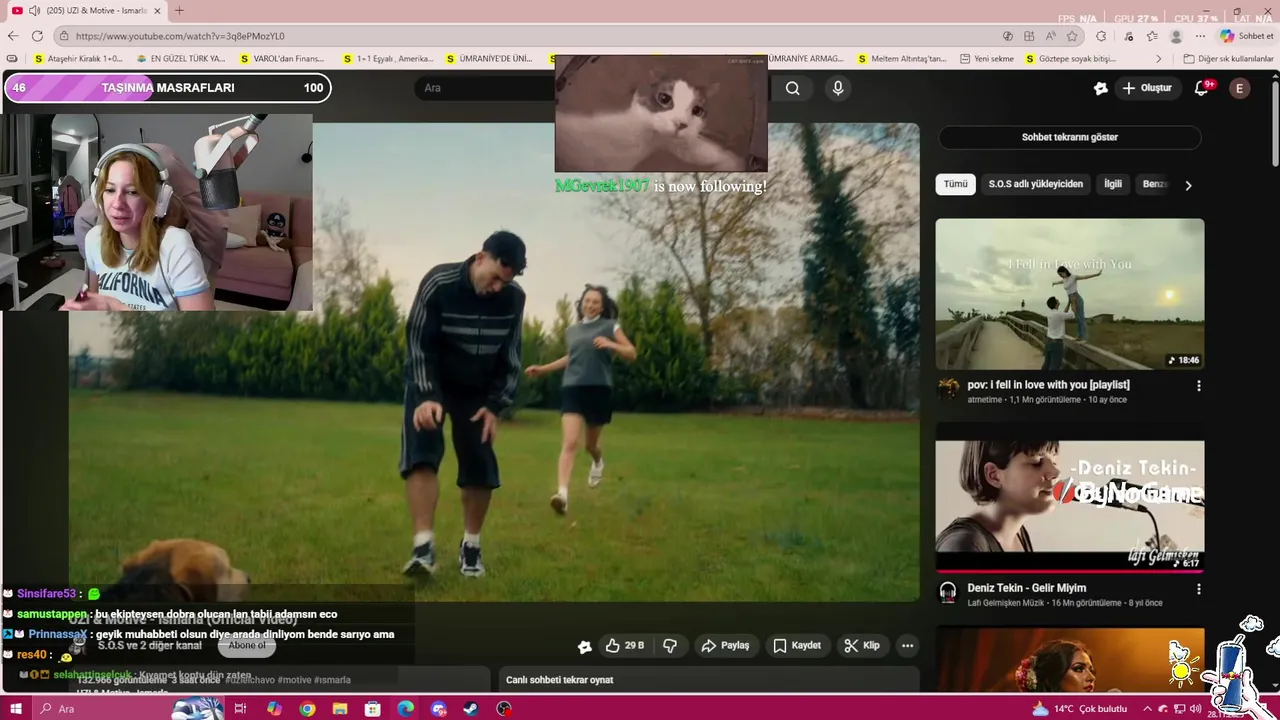1280x720 pixels.
Task: Open Microsoft Store from taskbar
Action: [x=372, y=708]
